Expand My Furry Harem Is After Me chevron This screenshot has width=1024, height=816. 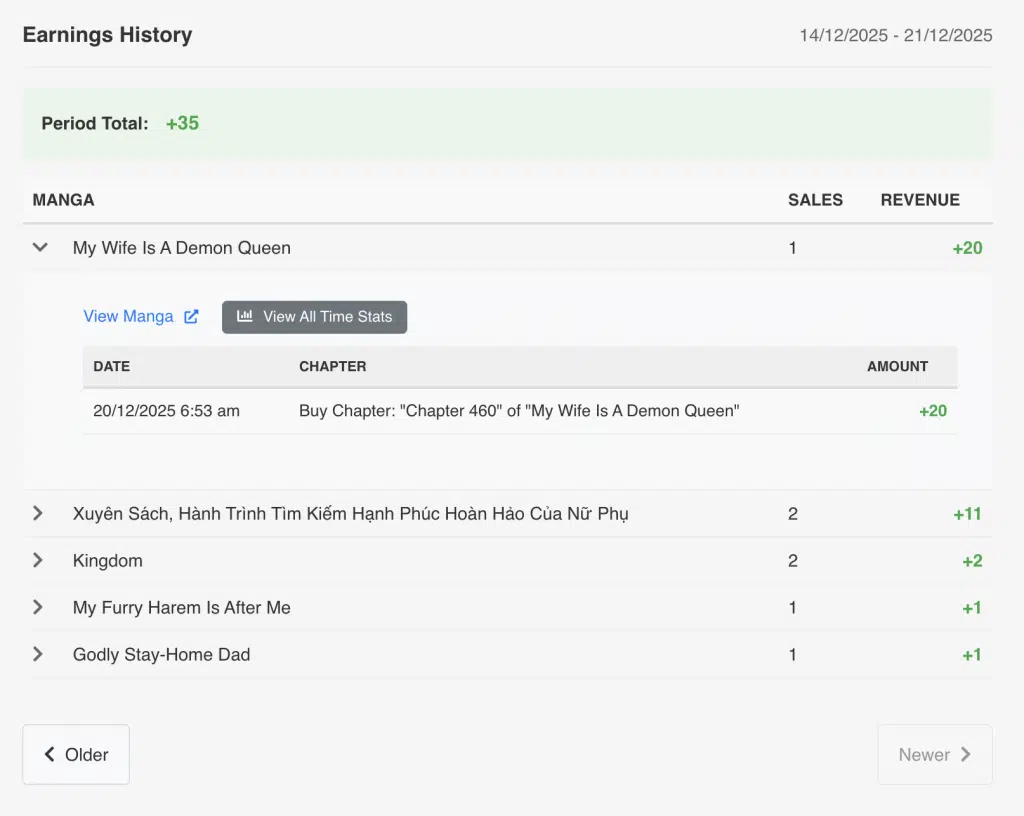(x=38, y=608)
